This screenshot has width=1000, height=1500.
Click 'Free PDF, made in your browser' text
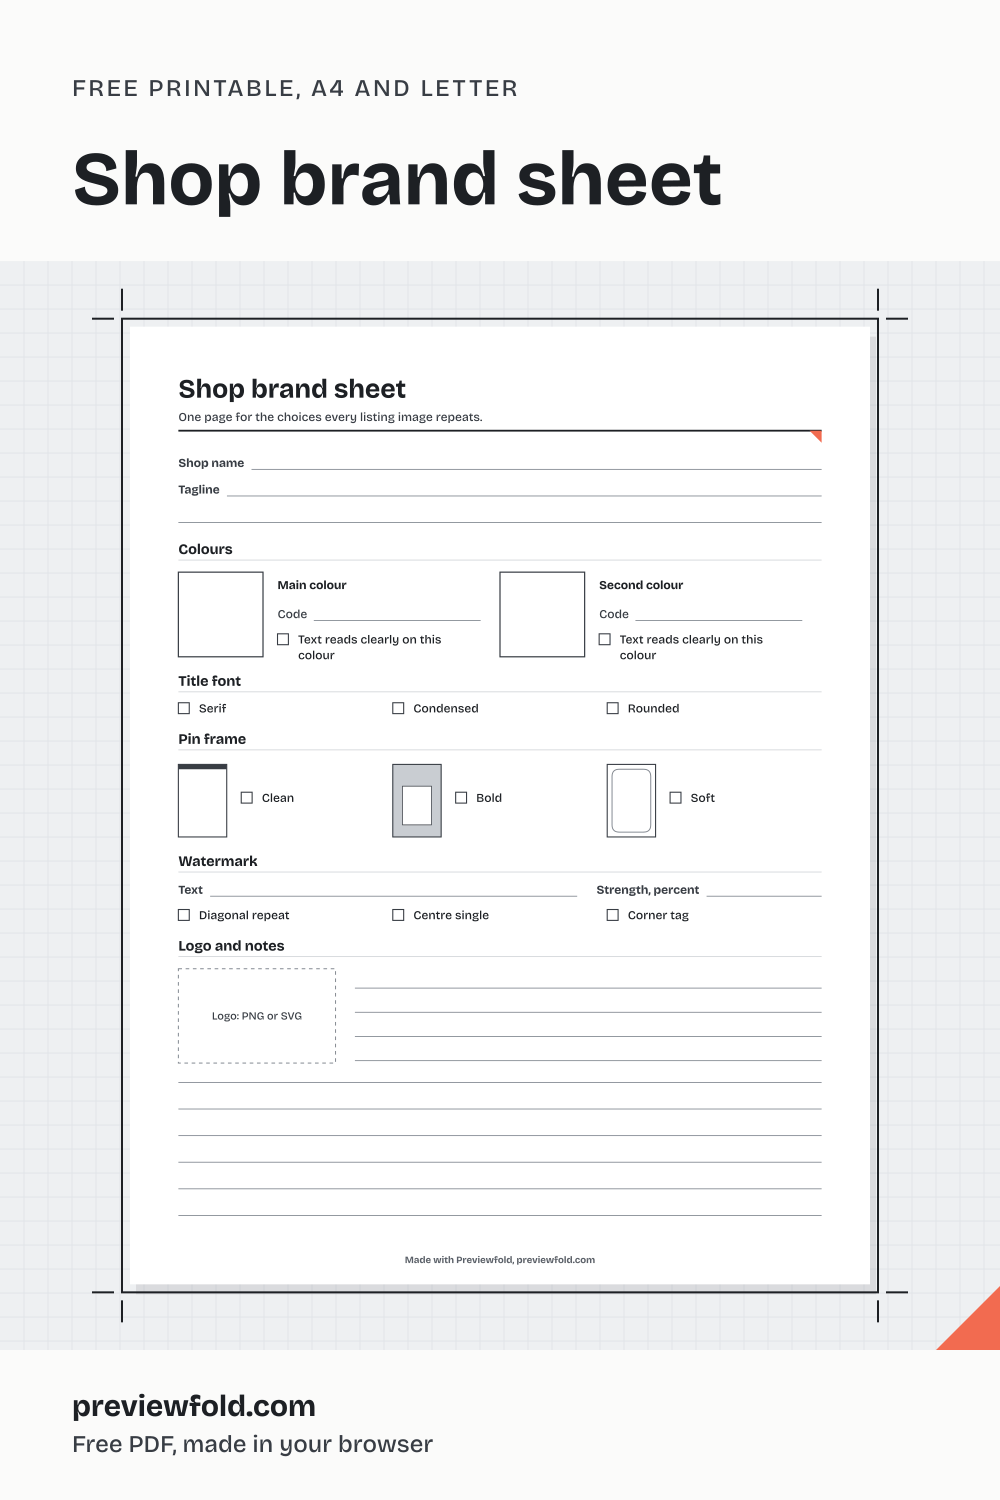coord(252,1444)
